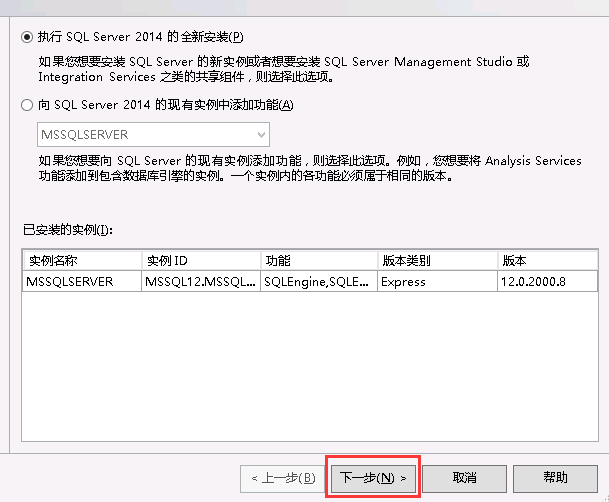Click the MSSQL12.MSSQL... instance ID cell
The height and width of the screenshot is (502, 609).
point(201,281)
